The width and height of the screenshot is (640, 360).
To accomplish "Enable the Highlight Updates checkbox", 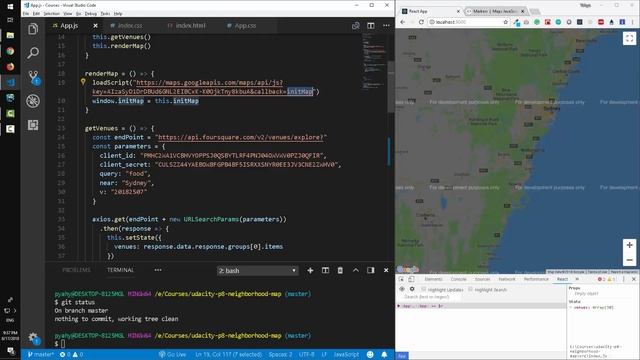I will (424, 289).
